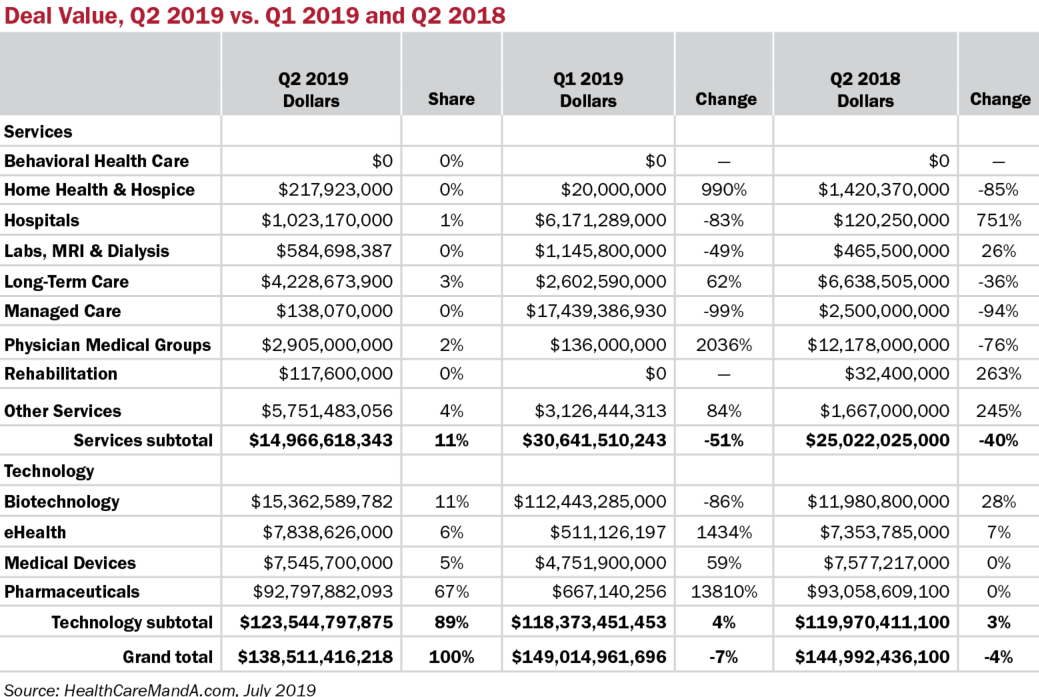The height and width of the screenshot is (697, 1039).
Task: Click the Q2 2019 Dollars column header
Action: point(313,89)
